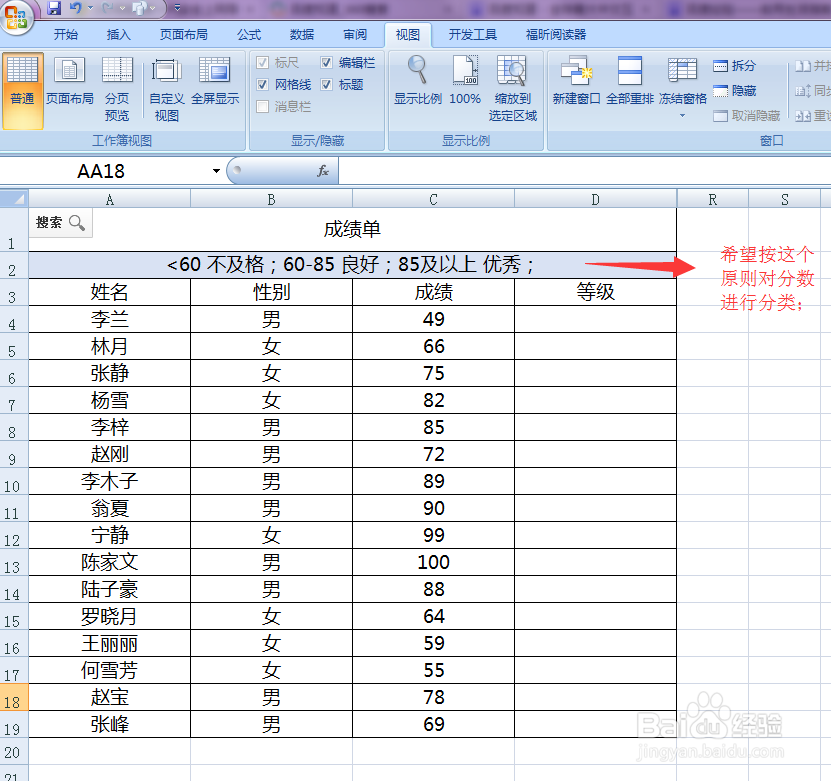Image resolution: width=831 pixels, height=781 pixels.
Task: Click the Select All corner button
Action: coord(14,199)
